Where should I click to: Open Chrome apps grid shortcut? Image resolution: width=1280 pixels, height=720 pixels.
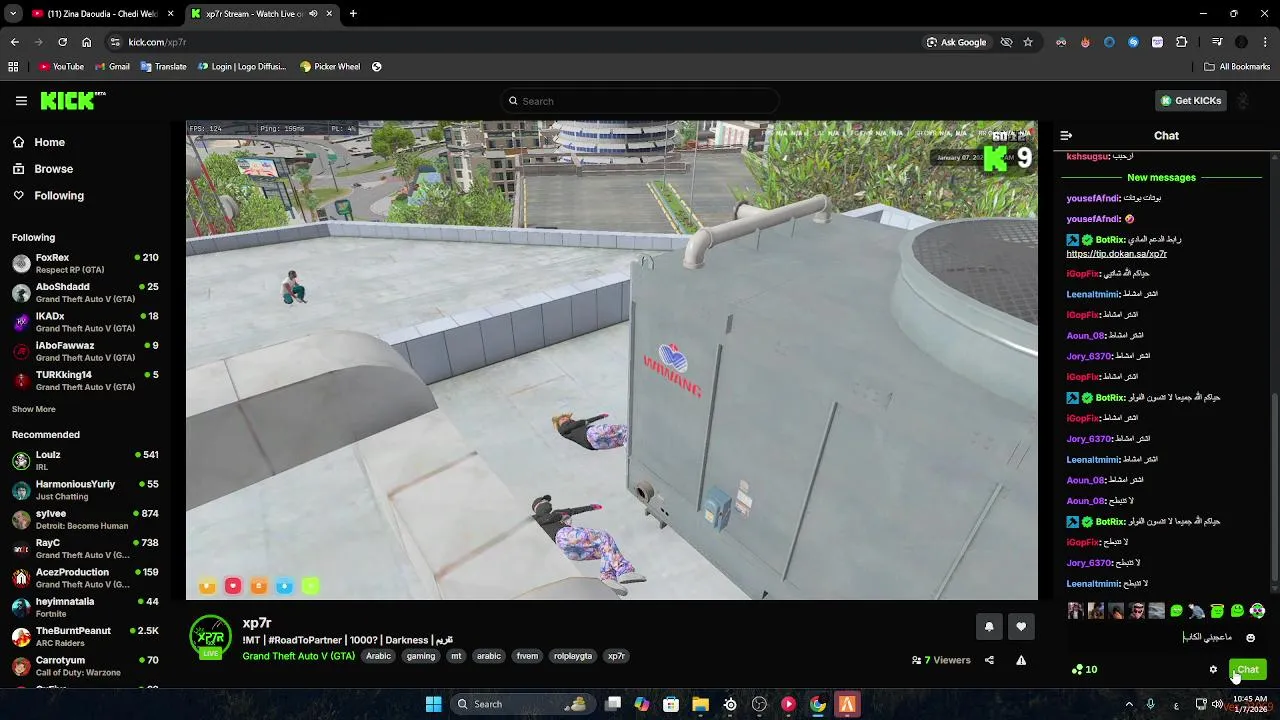tap(13, 67)
